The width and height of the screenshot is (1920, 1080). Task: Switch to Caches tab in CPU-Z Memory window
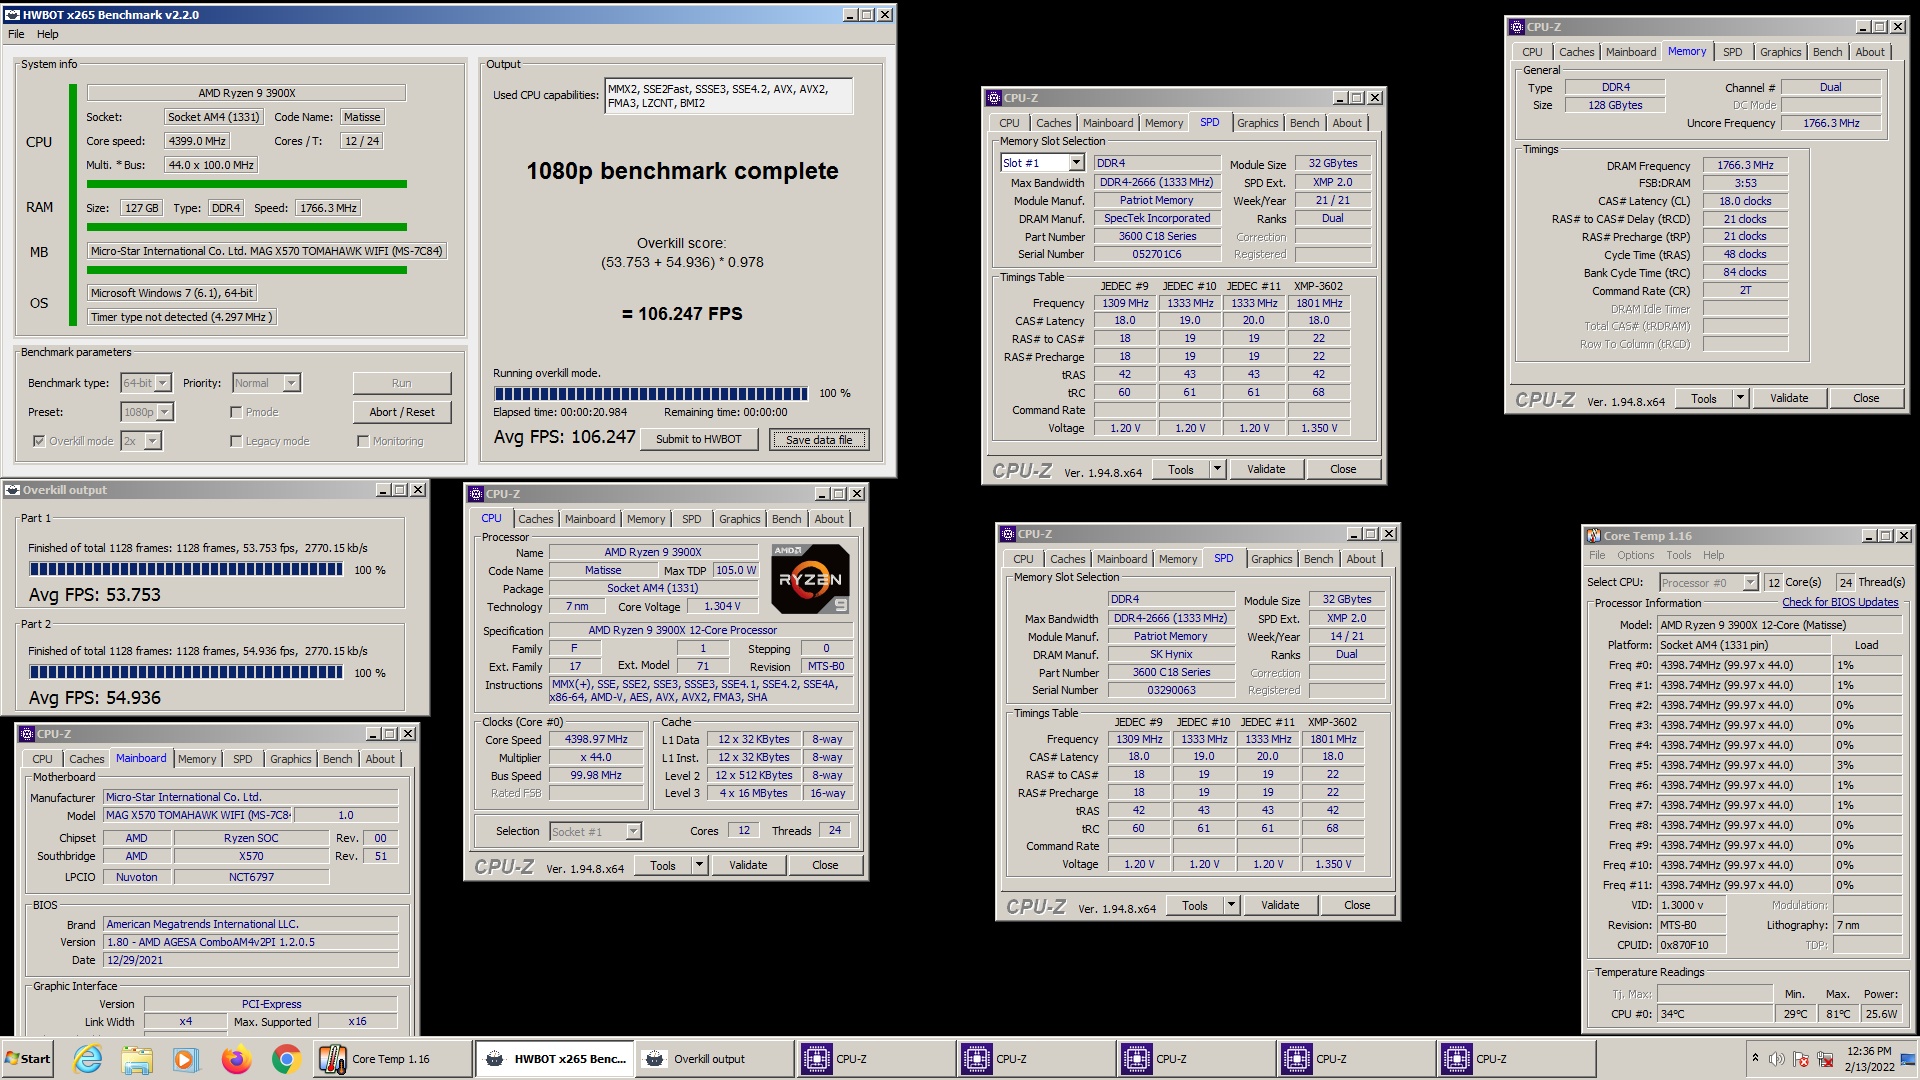[x=1576, y=52]
